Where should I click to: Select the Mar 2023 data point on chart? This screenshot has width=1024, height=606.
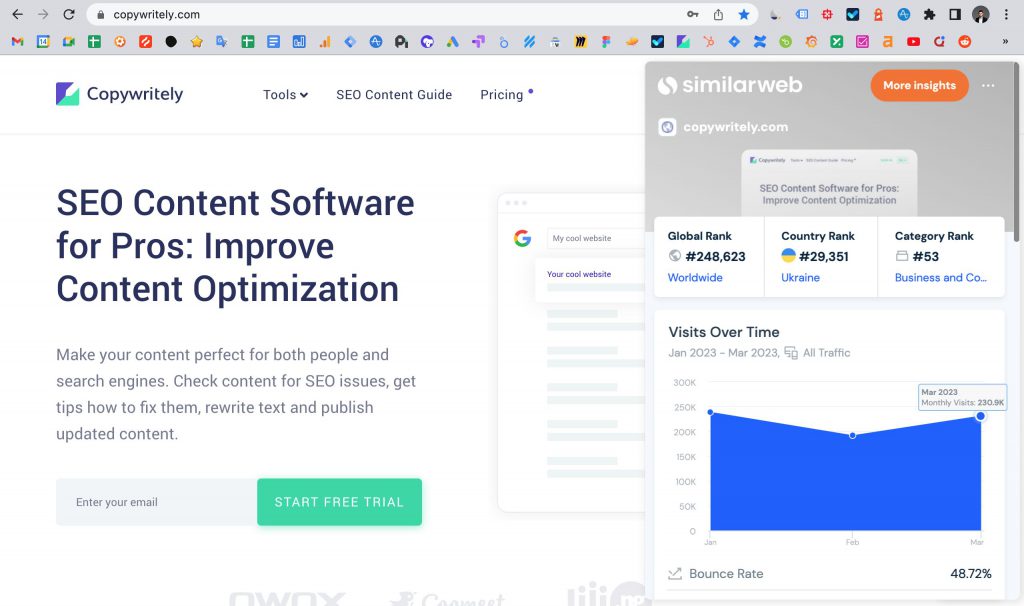coord(980,416)
